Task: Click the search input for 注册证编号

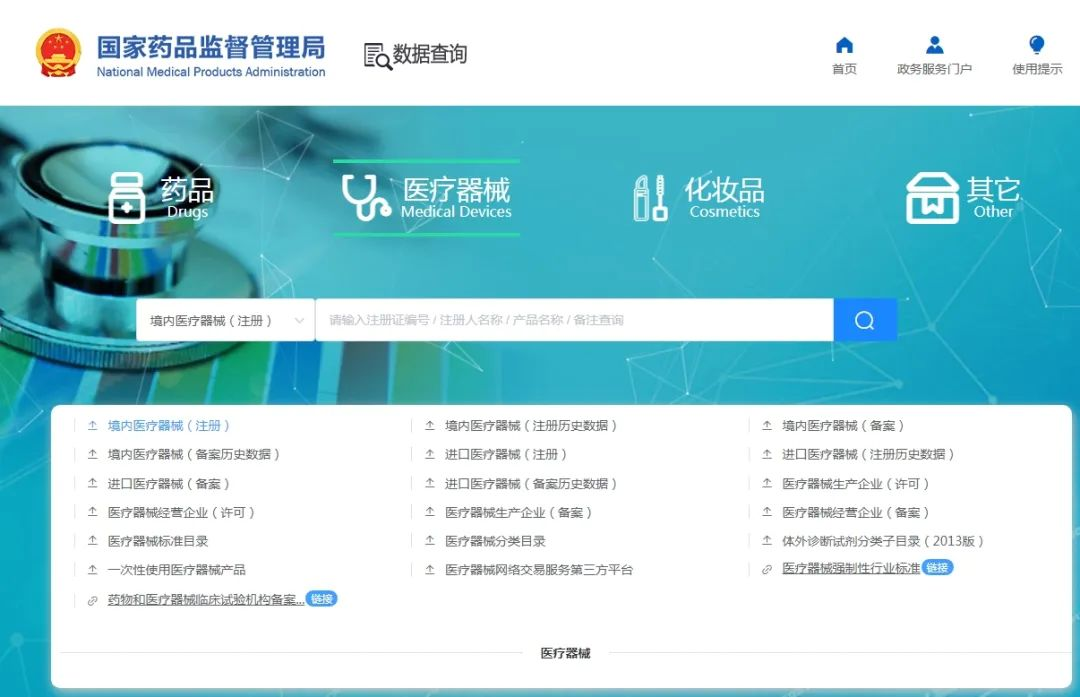Action: (574, 320)
